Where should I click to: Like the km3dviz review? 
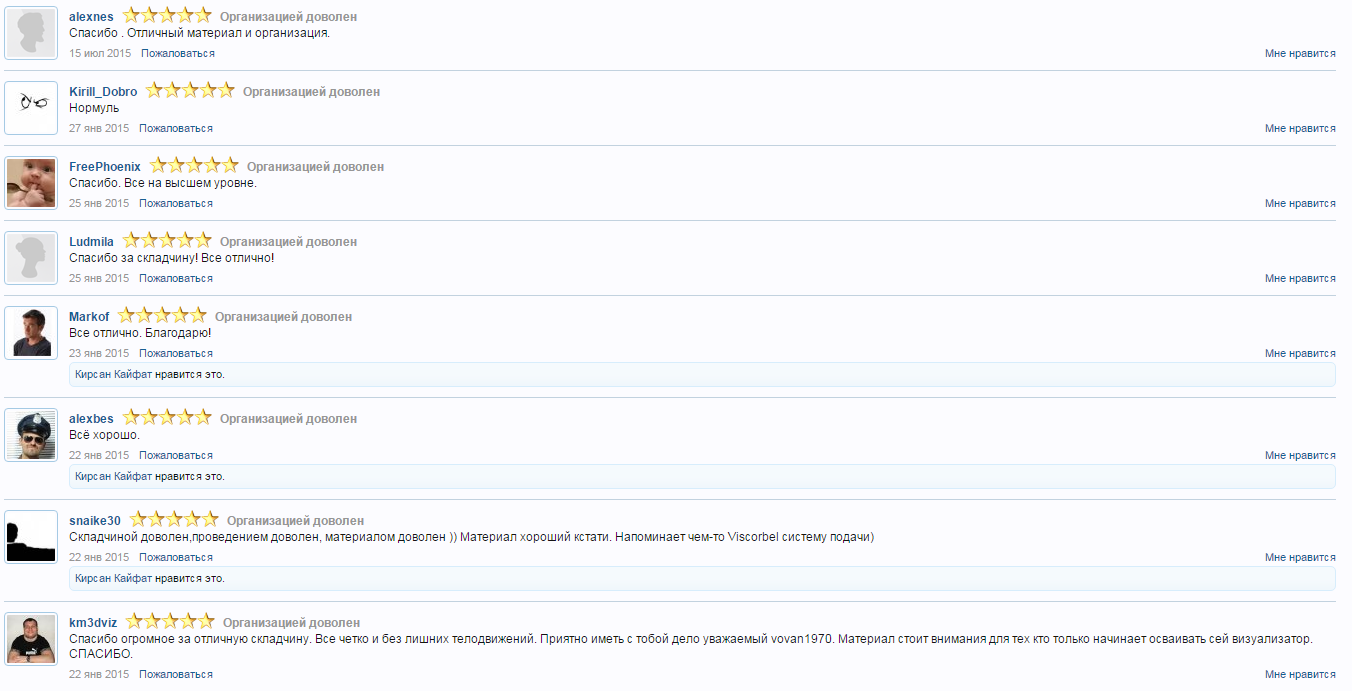tap(1299, 675)
